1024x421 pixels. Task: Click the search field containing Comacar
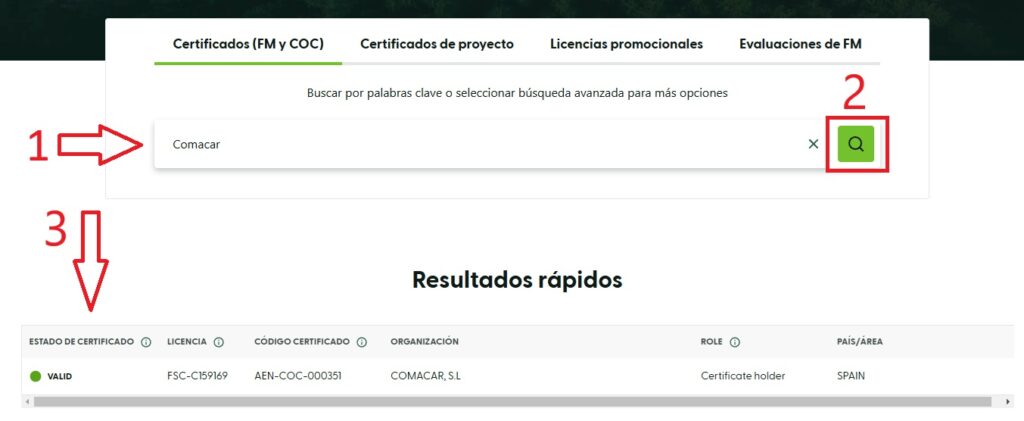(480, 144)
